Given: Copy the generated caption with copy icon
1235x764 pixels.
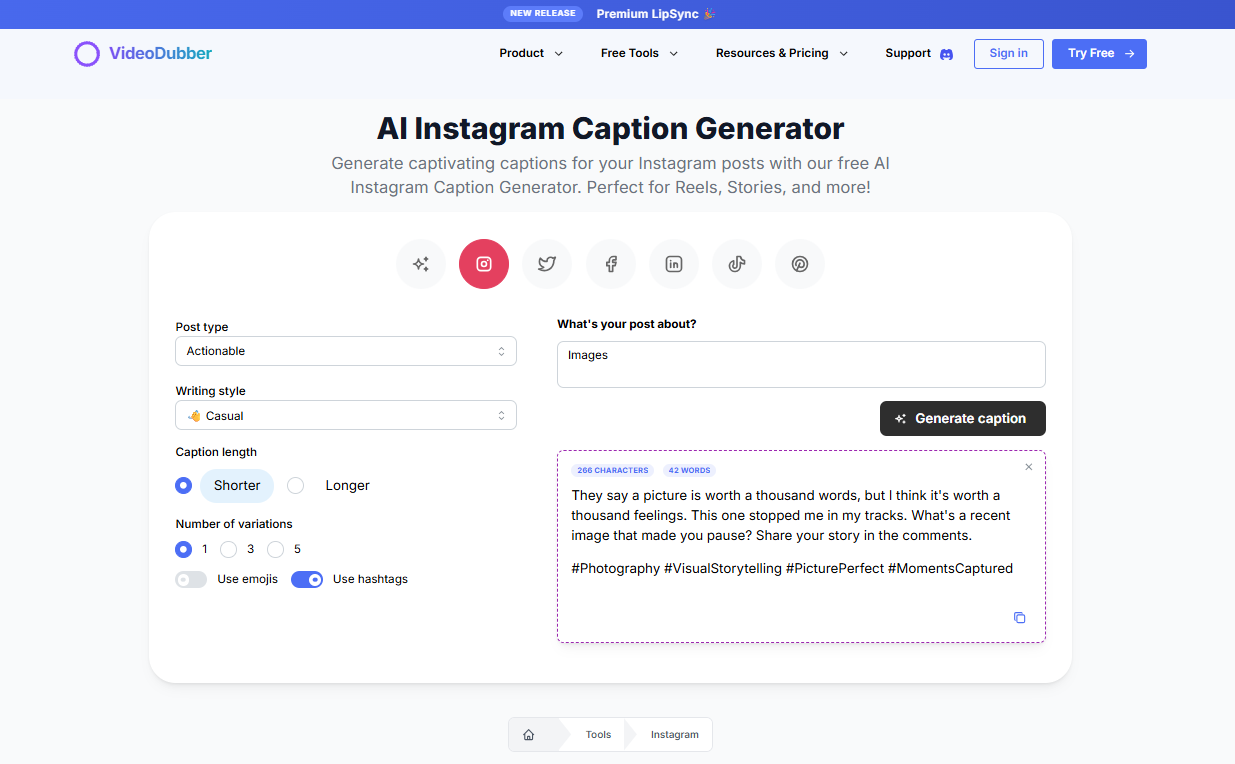Looking at the screenshot, I should pyautogui.click(x=1020, y=618).
